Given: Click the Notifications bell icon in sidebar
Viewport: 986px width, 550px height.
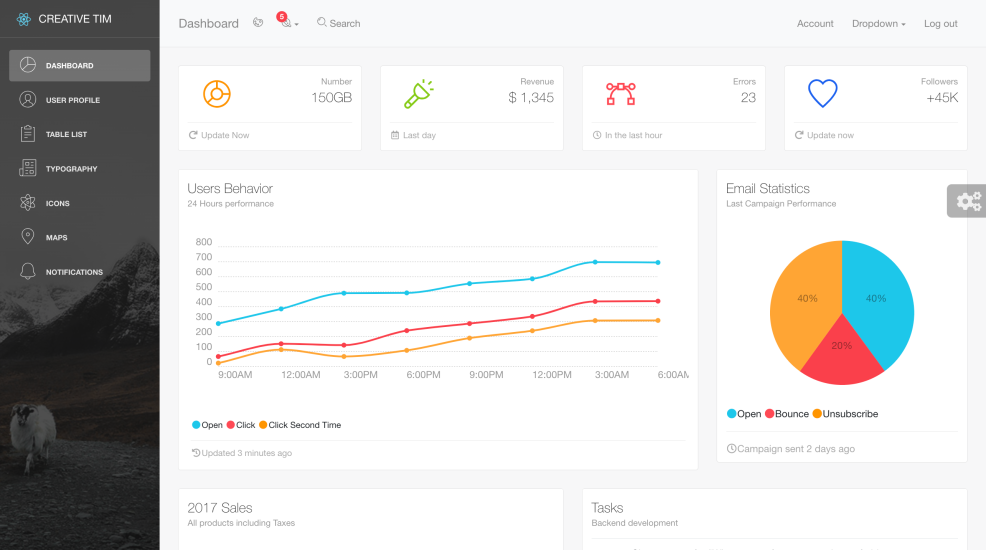Looking at the screenshot, I should [28, 272].
